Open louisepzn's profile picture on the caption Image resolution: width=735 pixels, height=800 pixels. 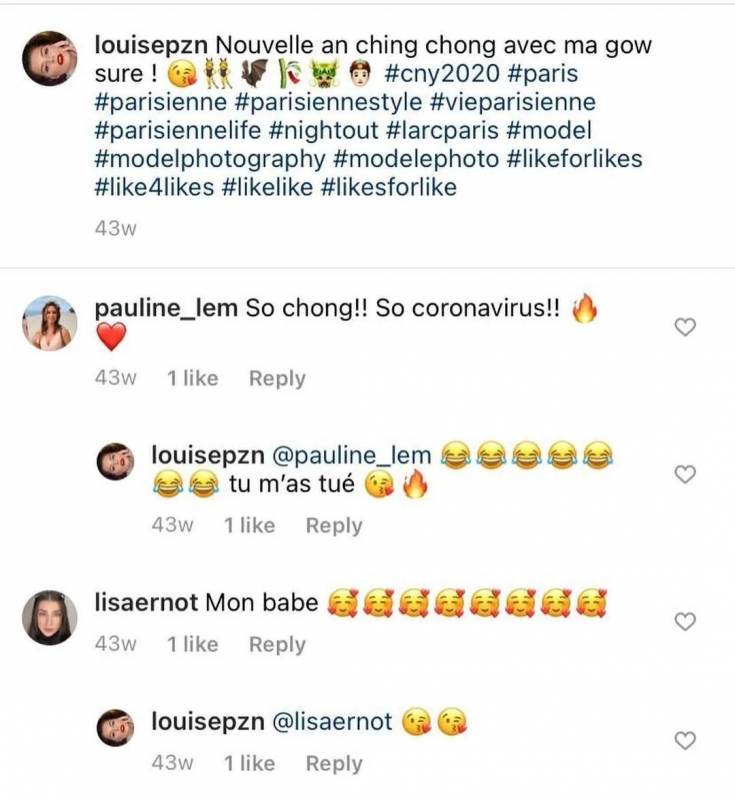coord(48,58)
